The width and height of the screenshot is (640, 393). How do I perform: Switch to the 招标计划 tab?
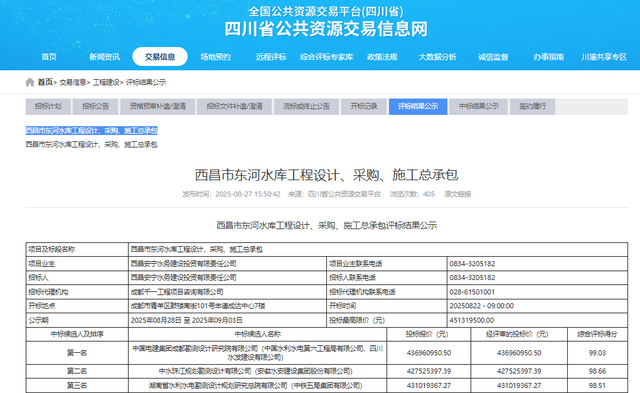click(x=48, y=107)
